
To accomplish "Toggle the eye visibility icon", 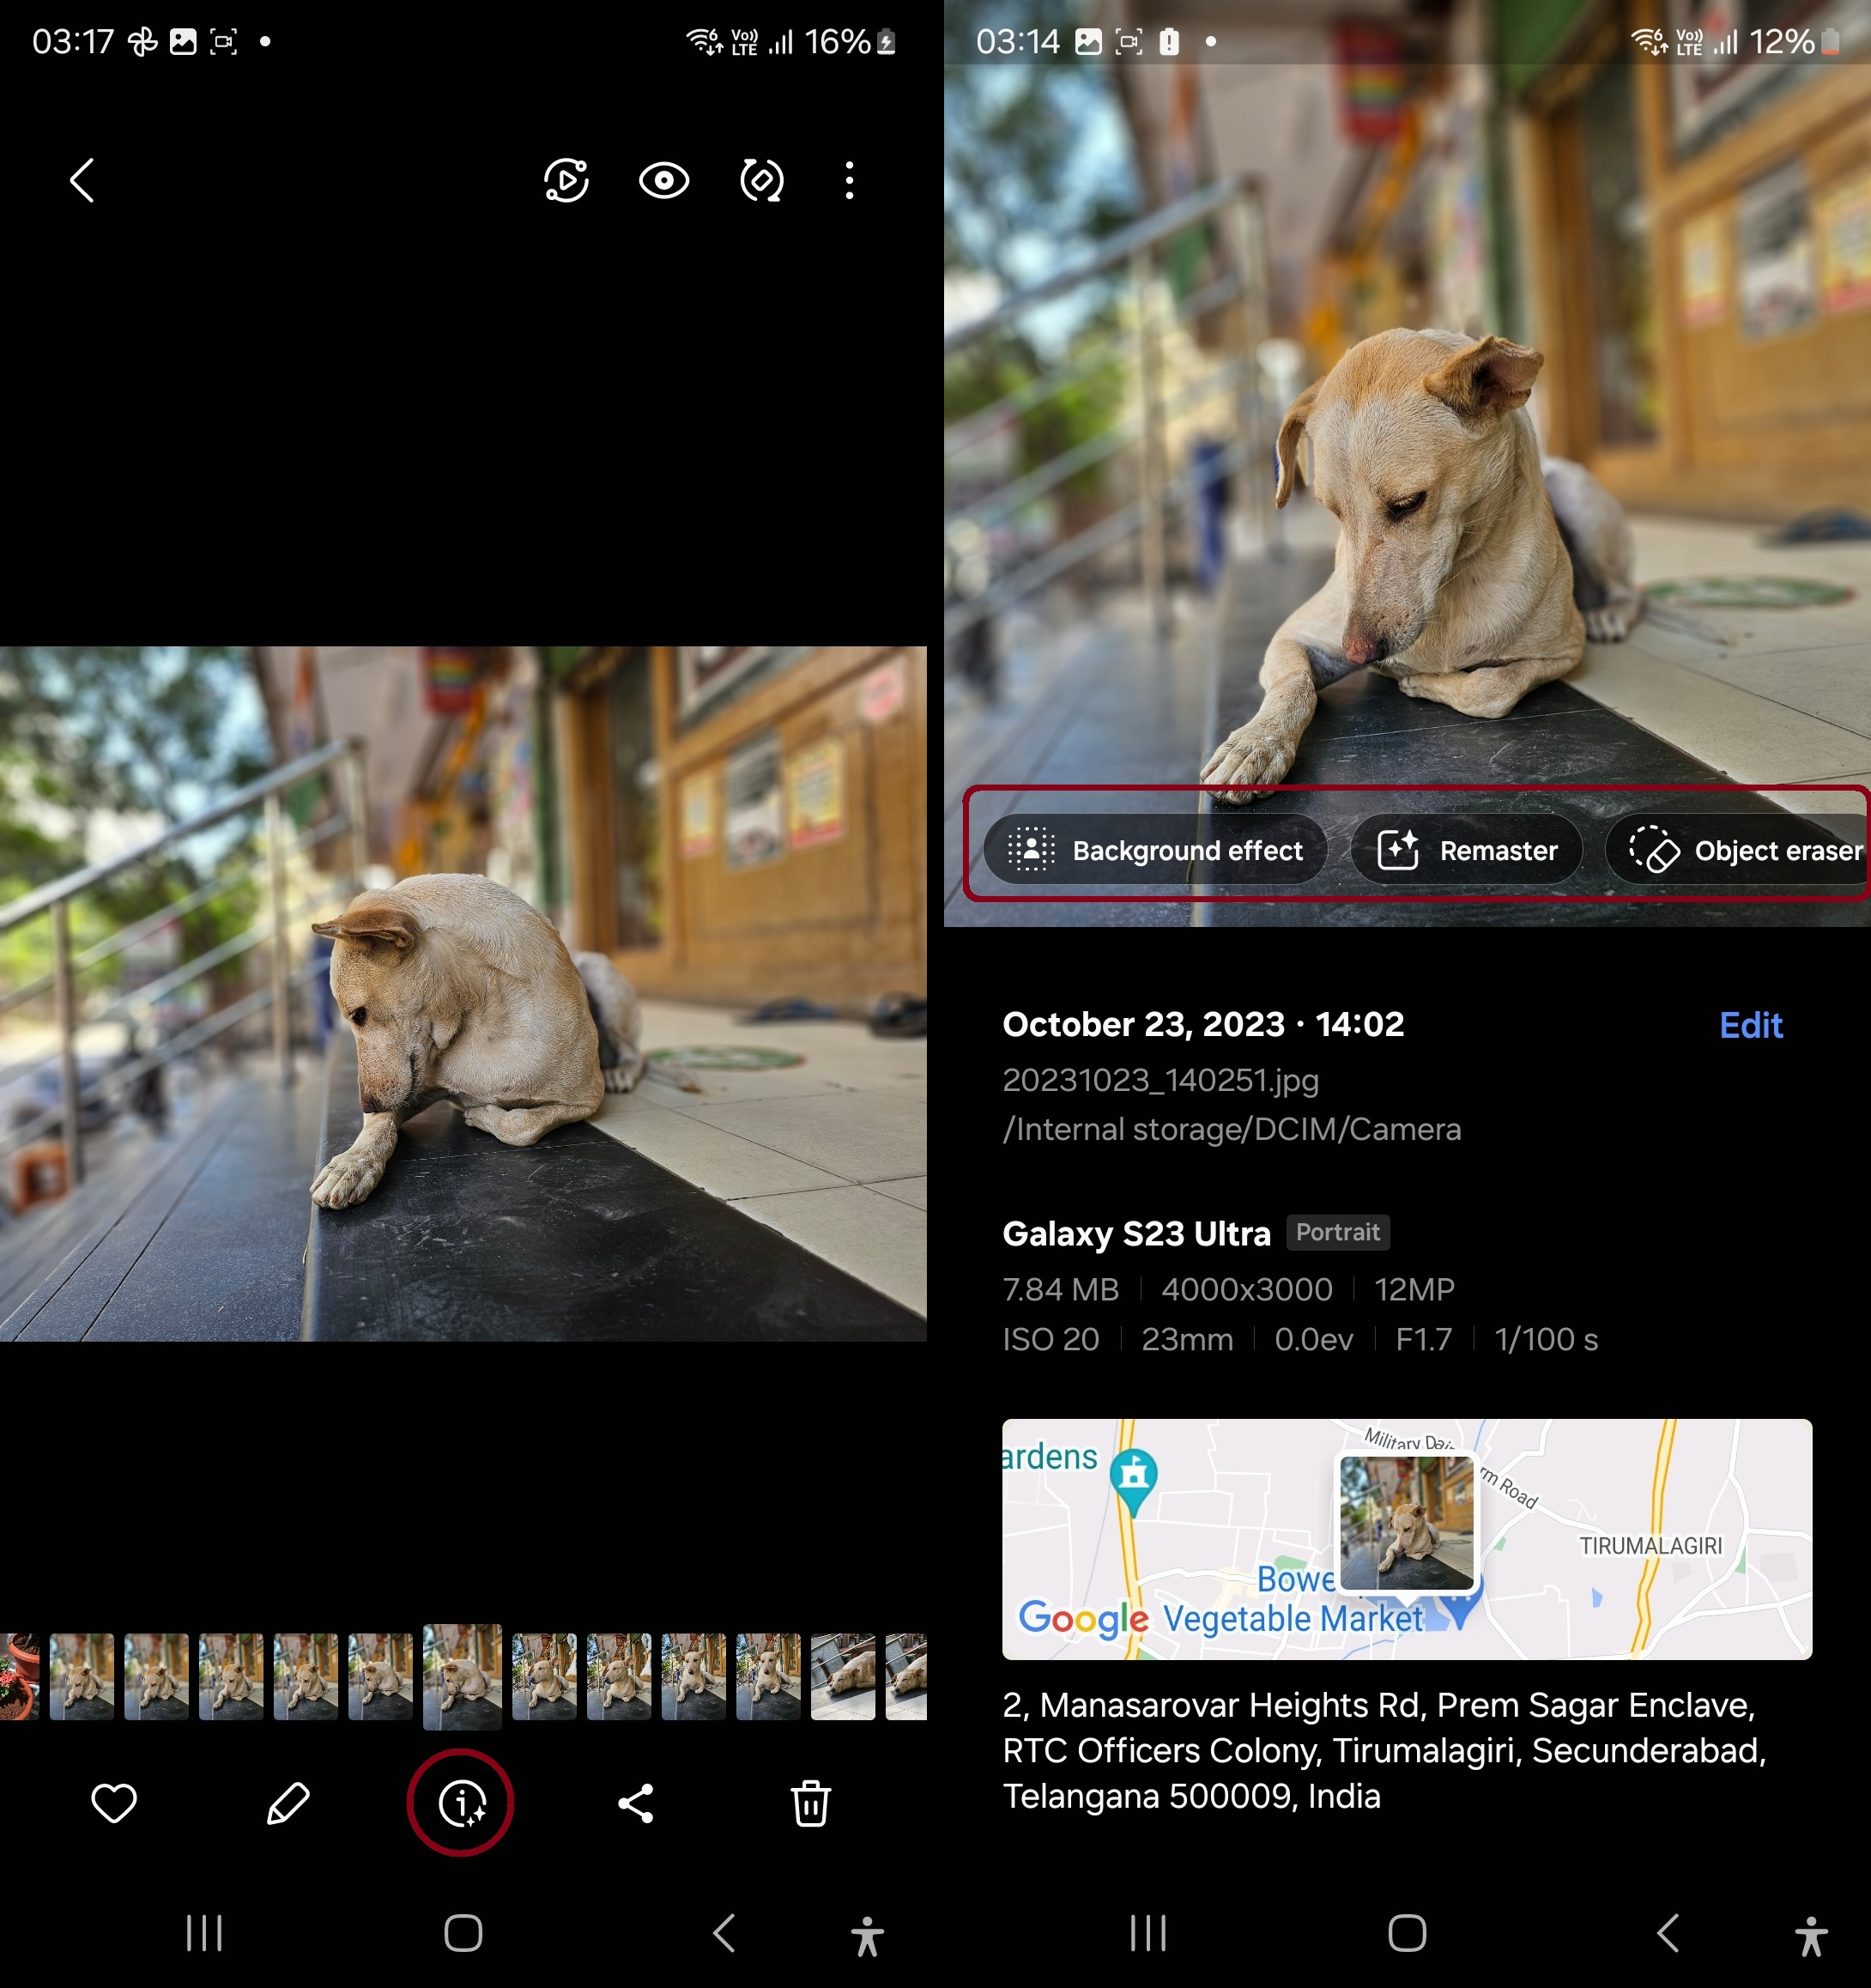I will click(x=664, y=181).
